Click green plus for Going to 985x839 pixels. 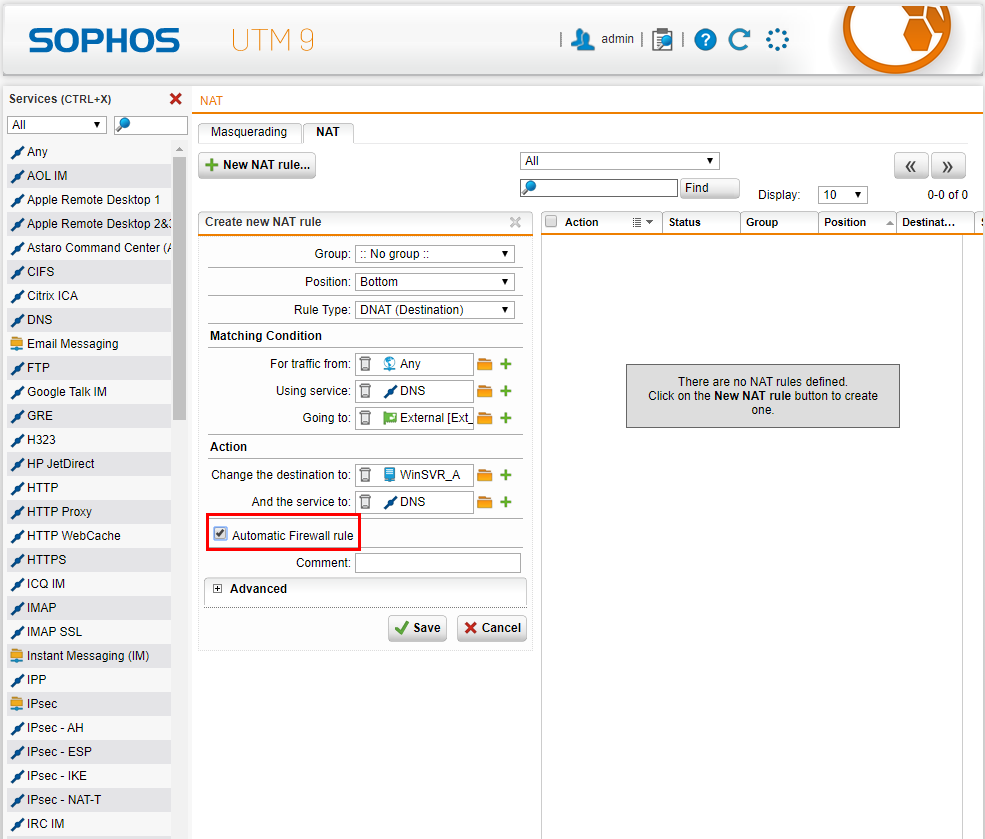[x=506, y=418]
